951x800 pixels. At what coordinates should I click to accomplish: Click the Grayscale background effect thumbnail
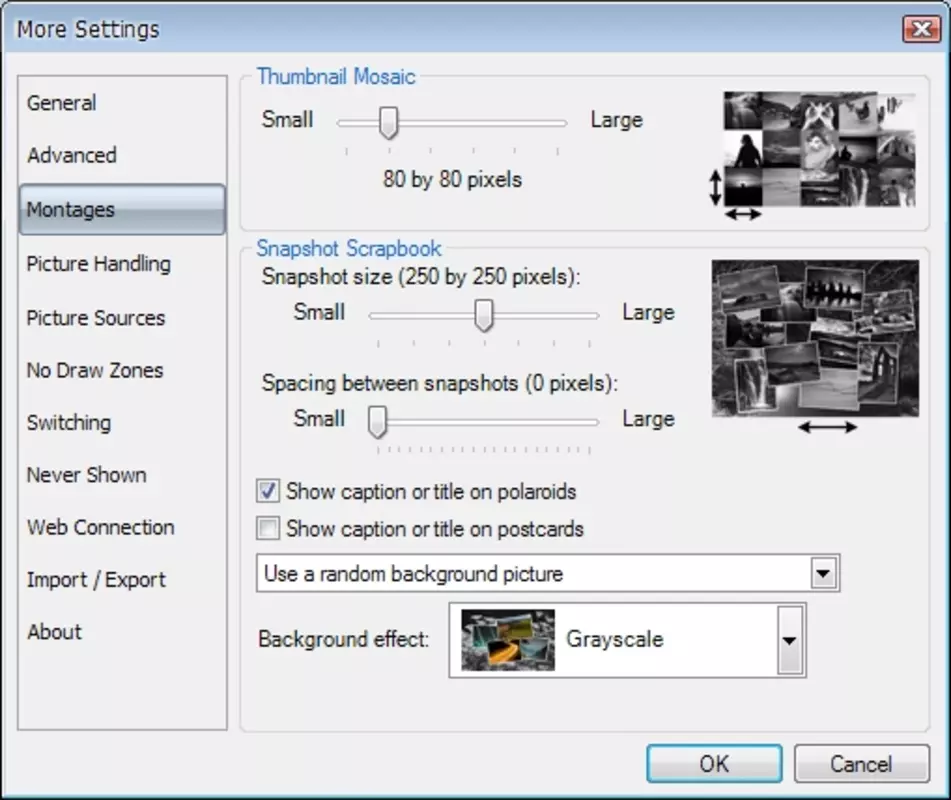[508, 640]
